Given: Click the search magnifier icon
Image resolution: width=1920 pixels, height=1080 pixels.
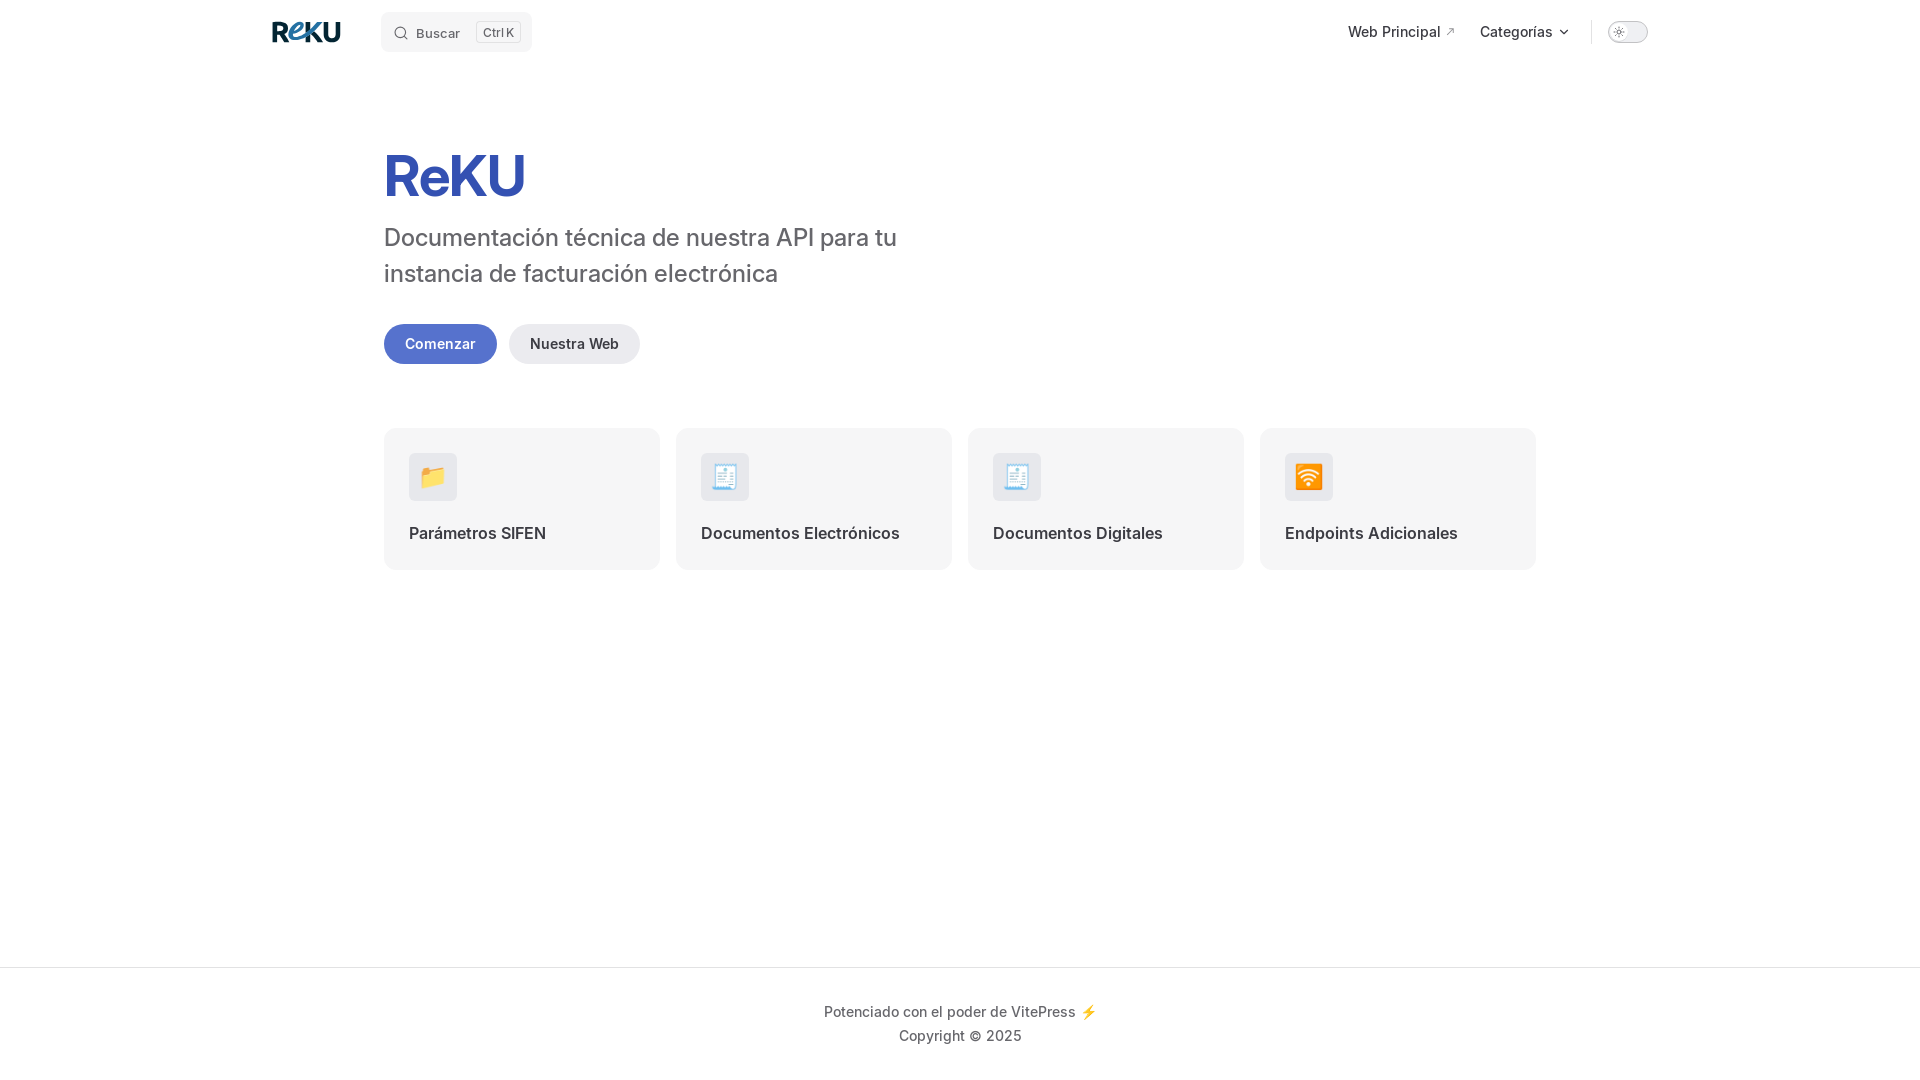Looking at the screenshot, I should [x=401, y=33].
